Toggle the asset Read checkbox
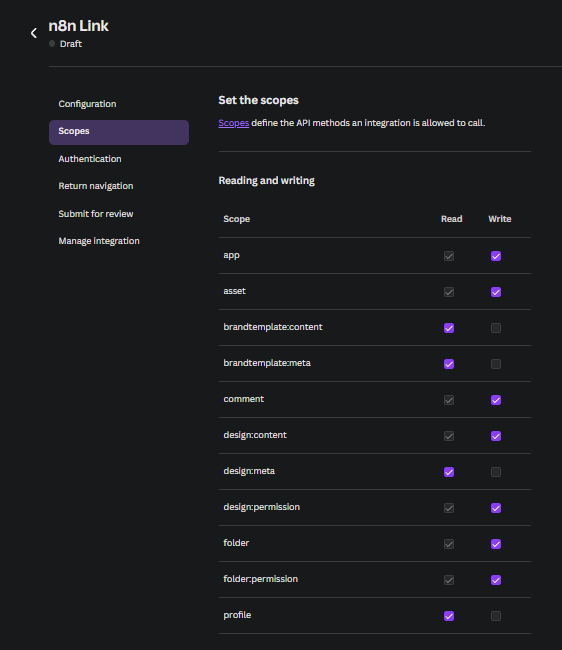The image size is (562, 650). pos(449,292)
